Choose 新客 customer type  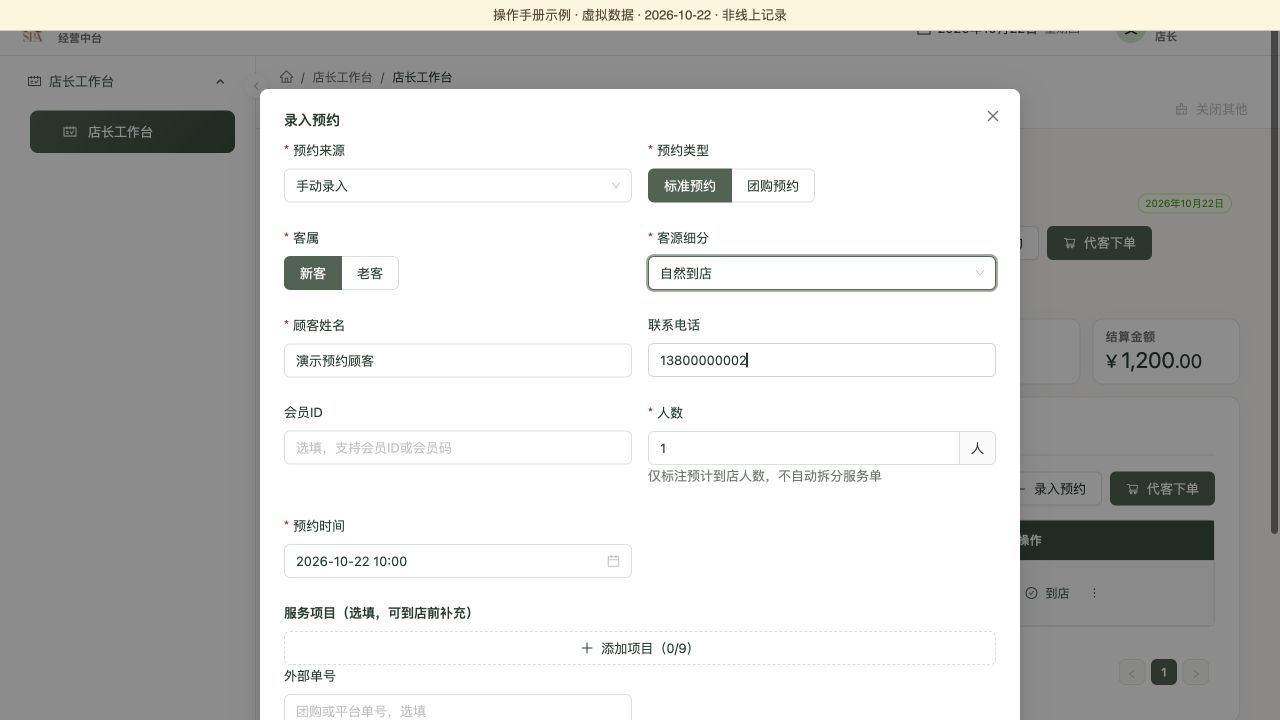313,273
